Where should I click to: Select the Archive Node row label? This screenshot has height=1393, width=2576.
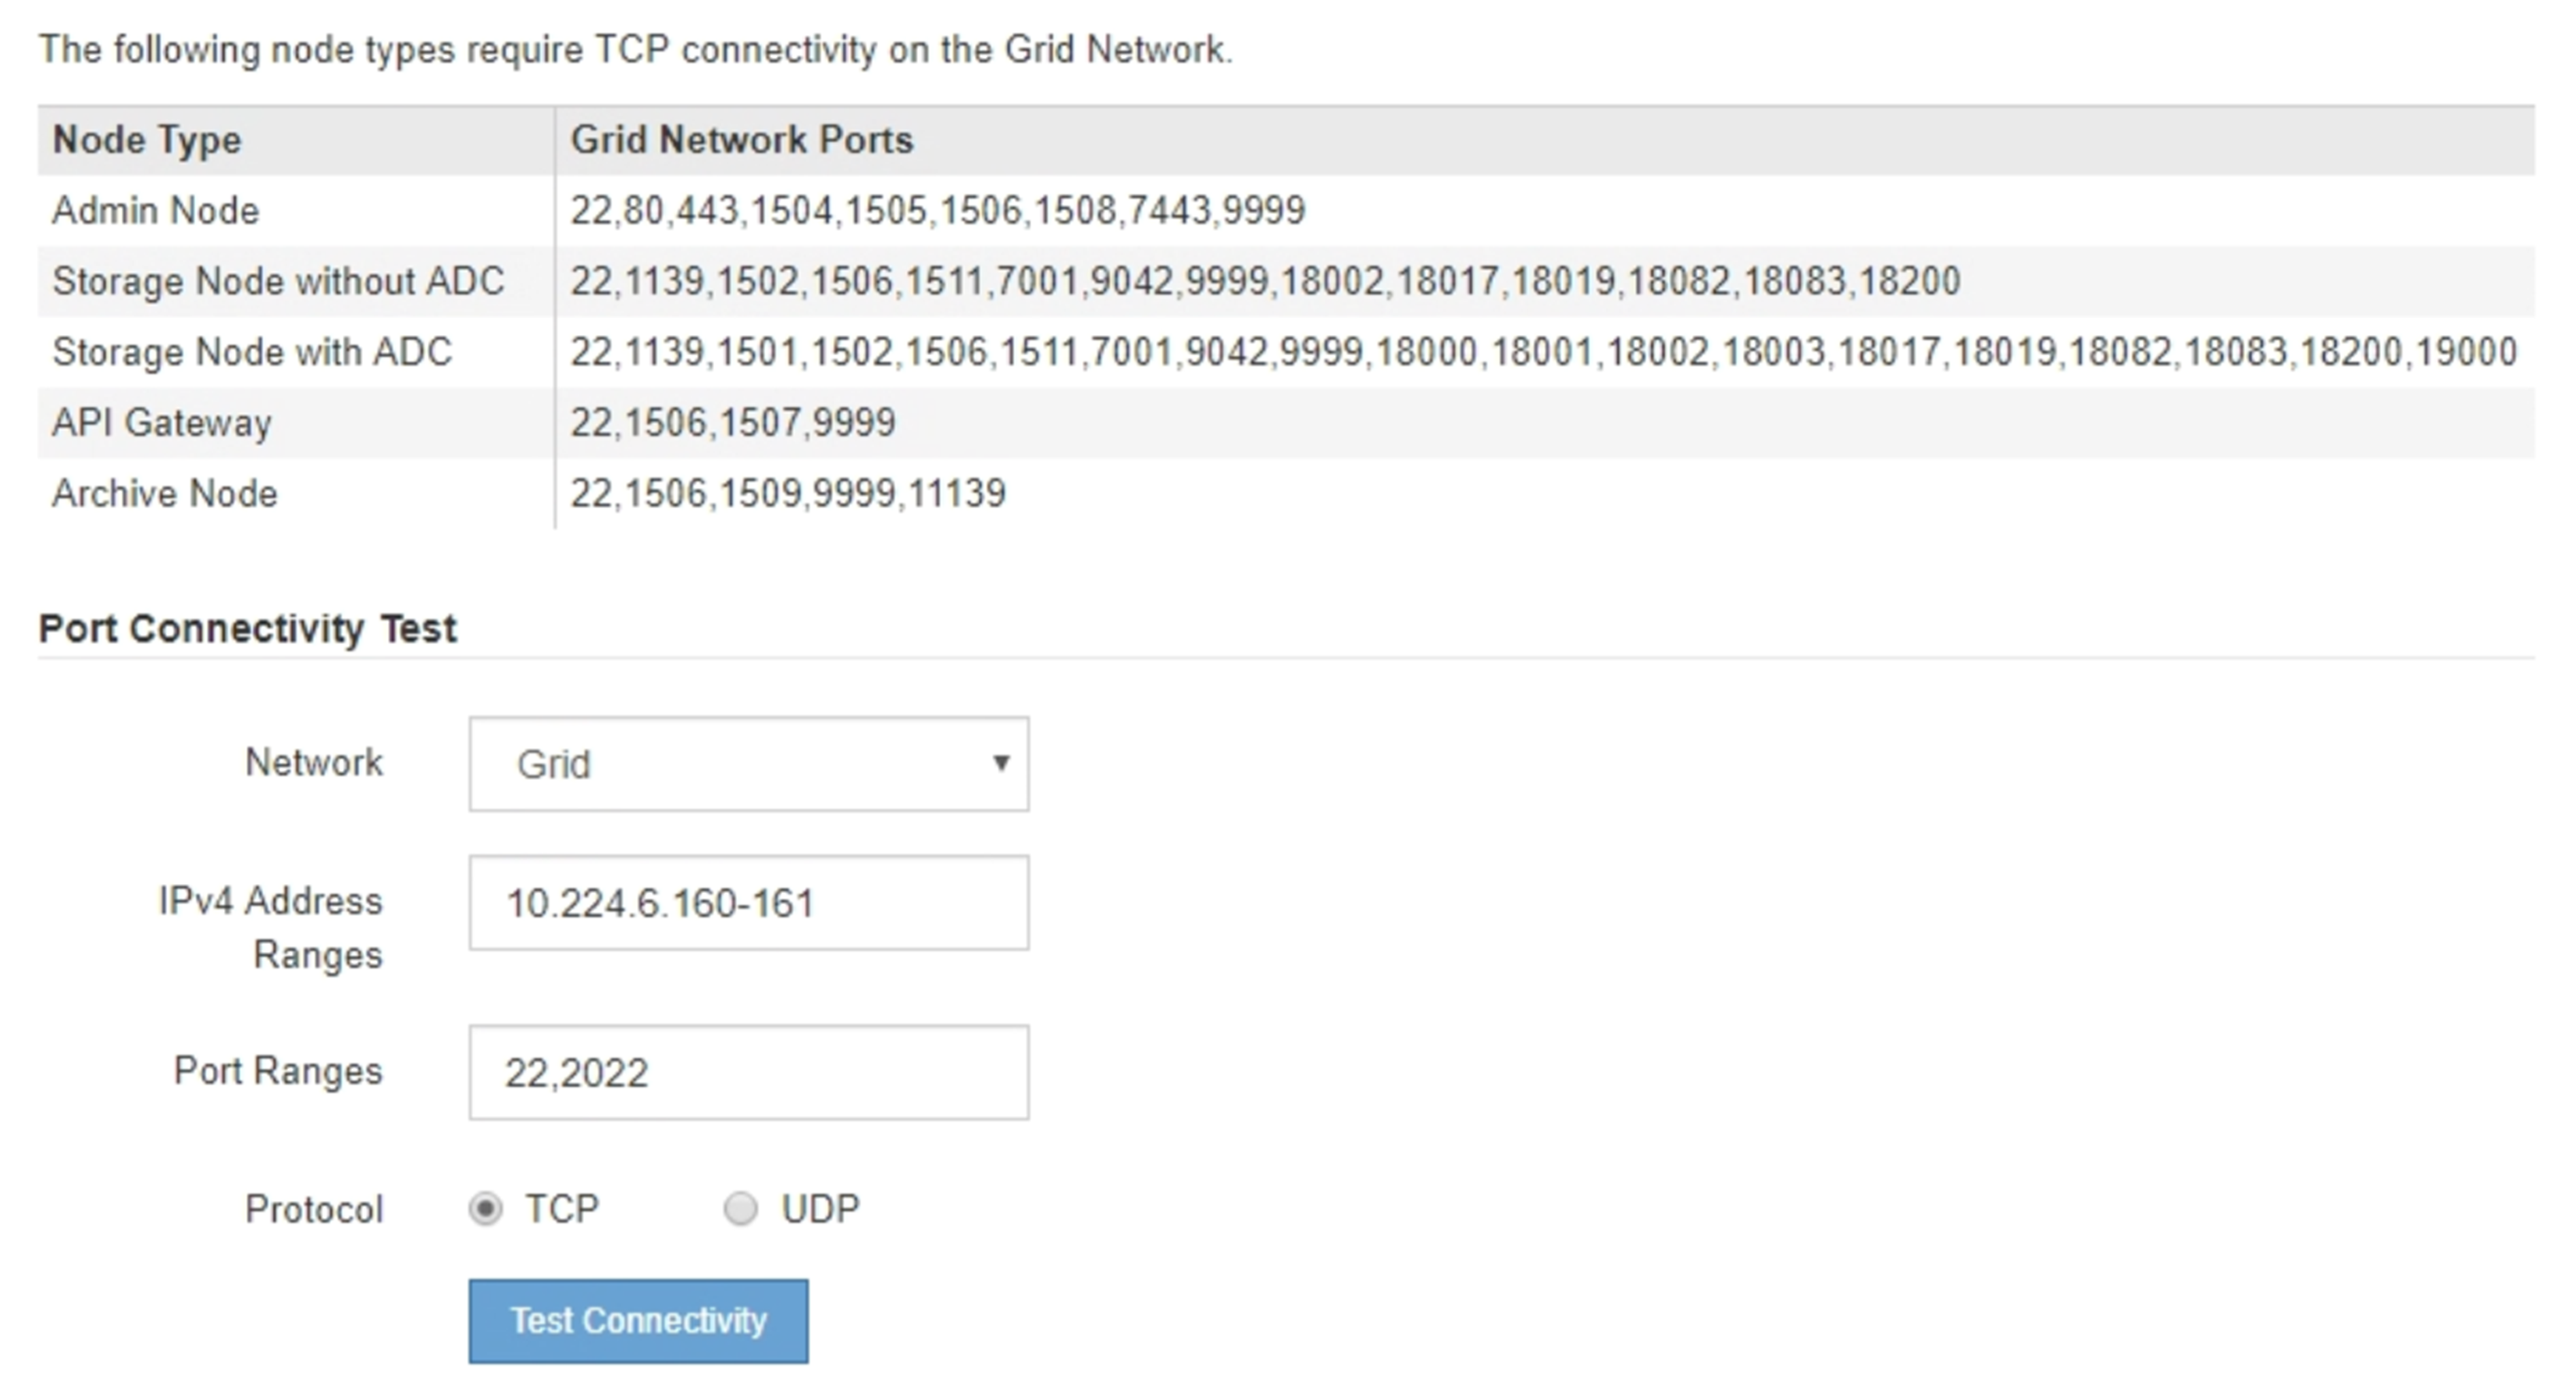click(165, 494)
